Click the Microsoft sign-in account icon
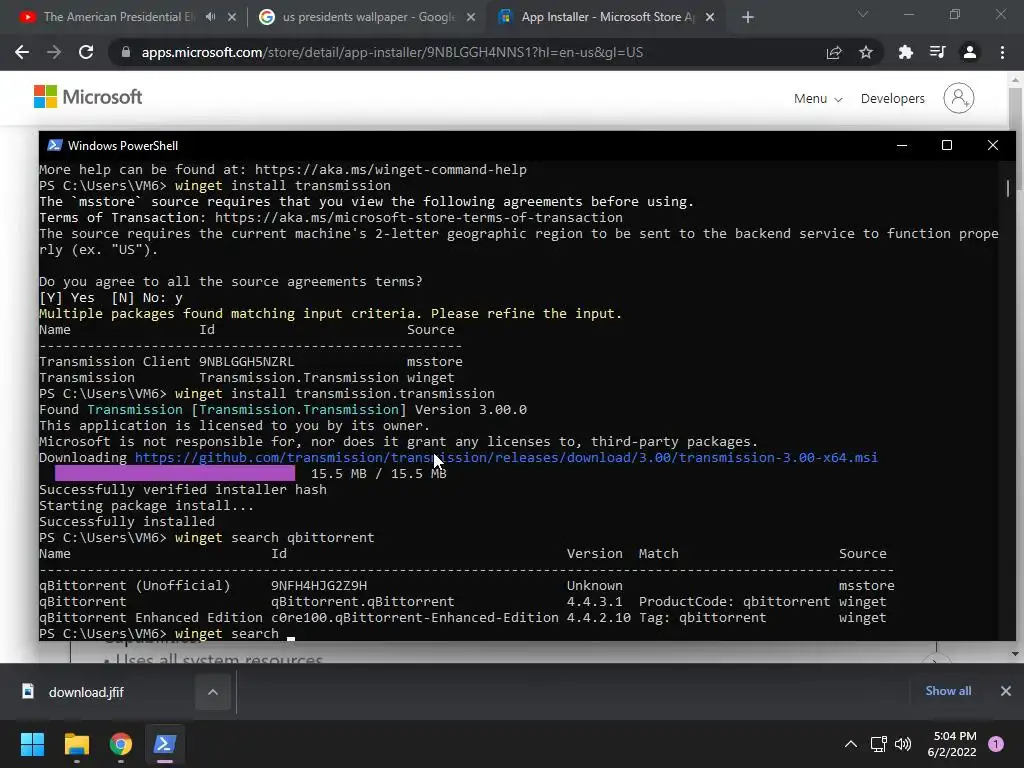Viewport: 1024px width, 768px height. click(958, 98)
